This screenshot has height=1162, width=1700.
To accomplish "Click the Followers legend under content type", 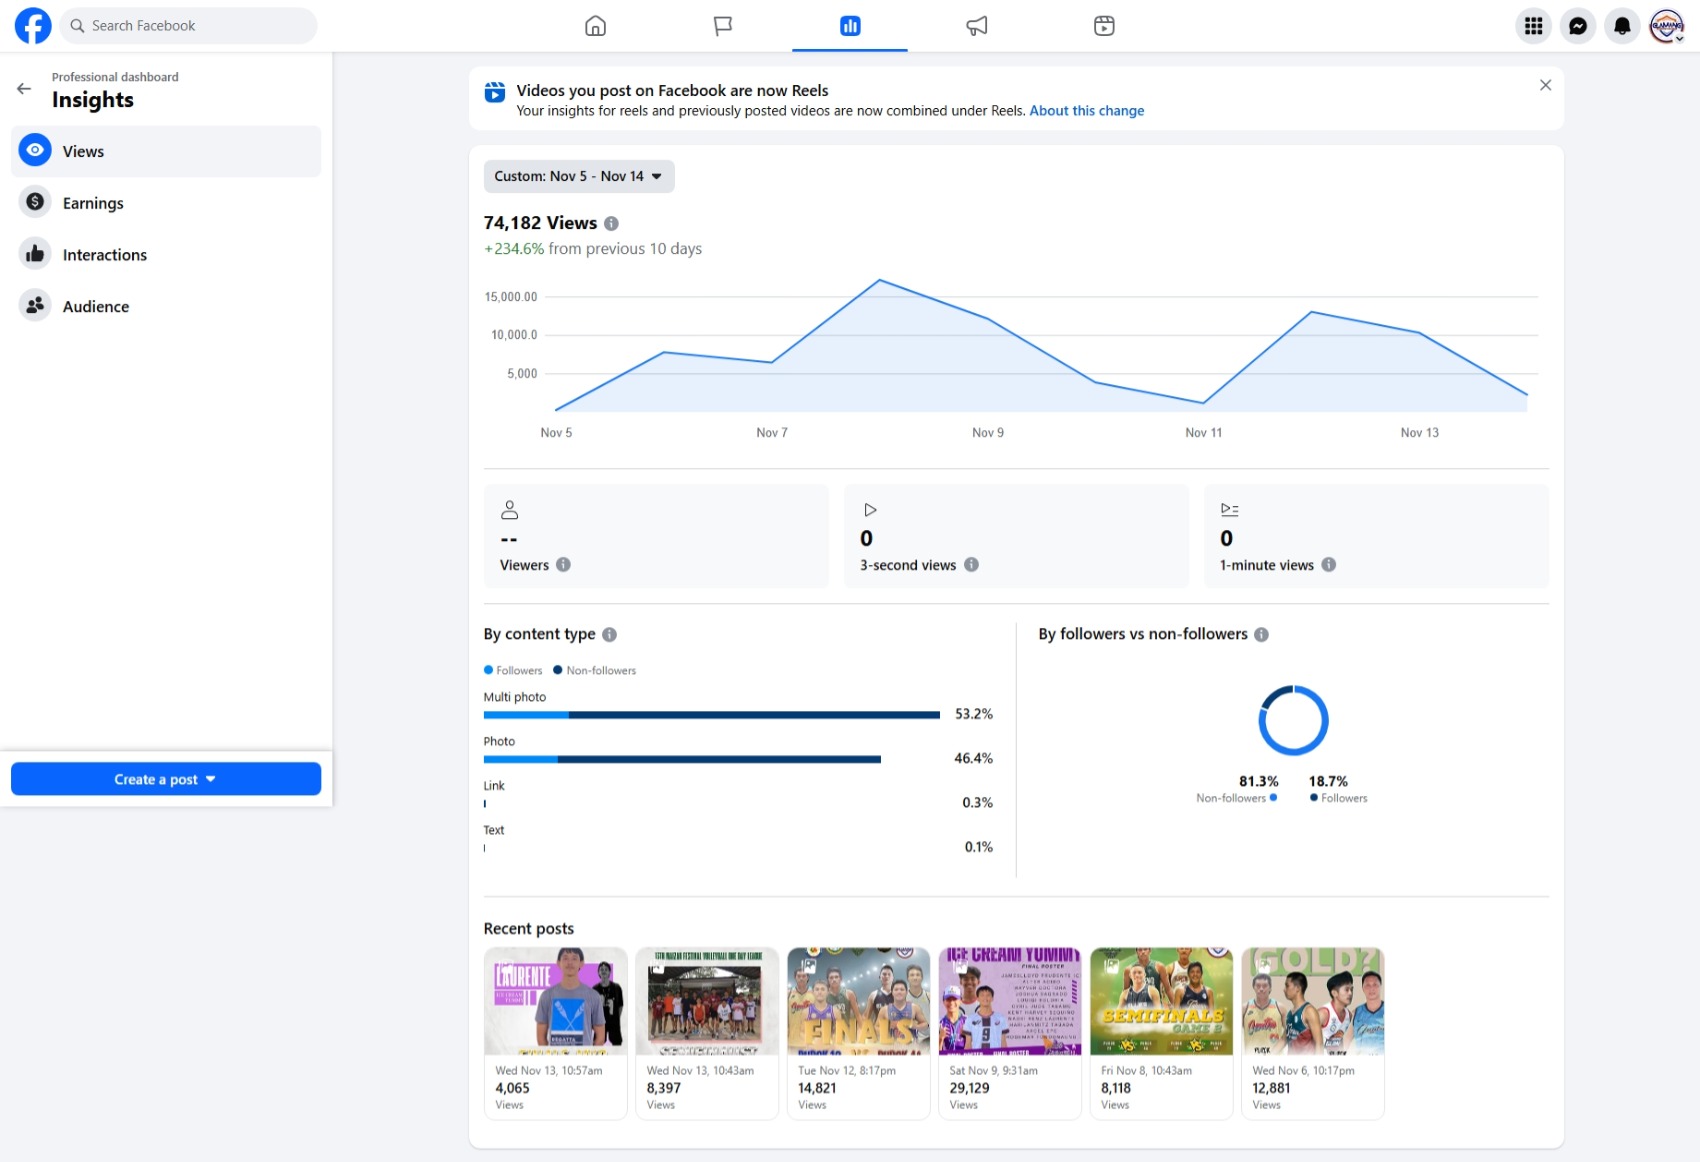I will click(513, 670).
